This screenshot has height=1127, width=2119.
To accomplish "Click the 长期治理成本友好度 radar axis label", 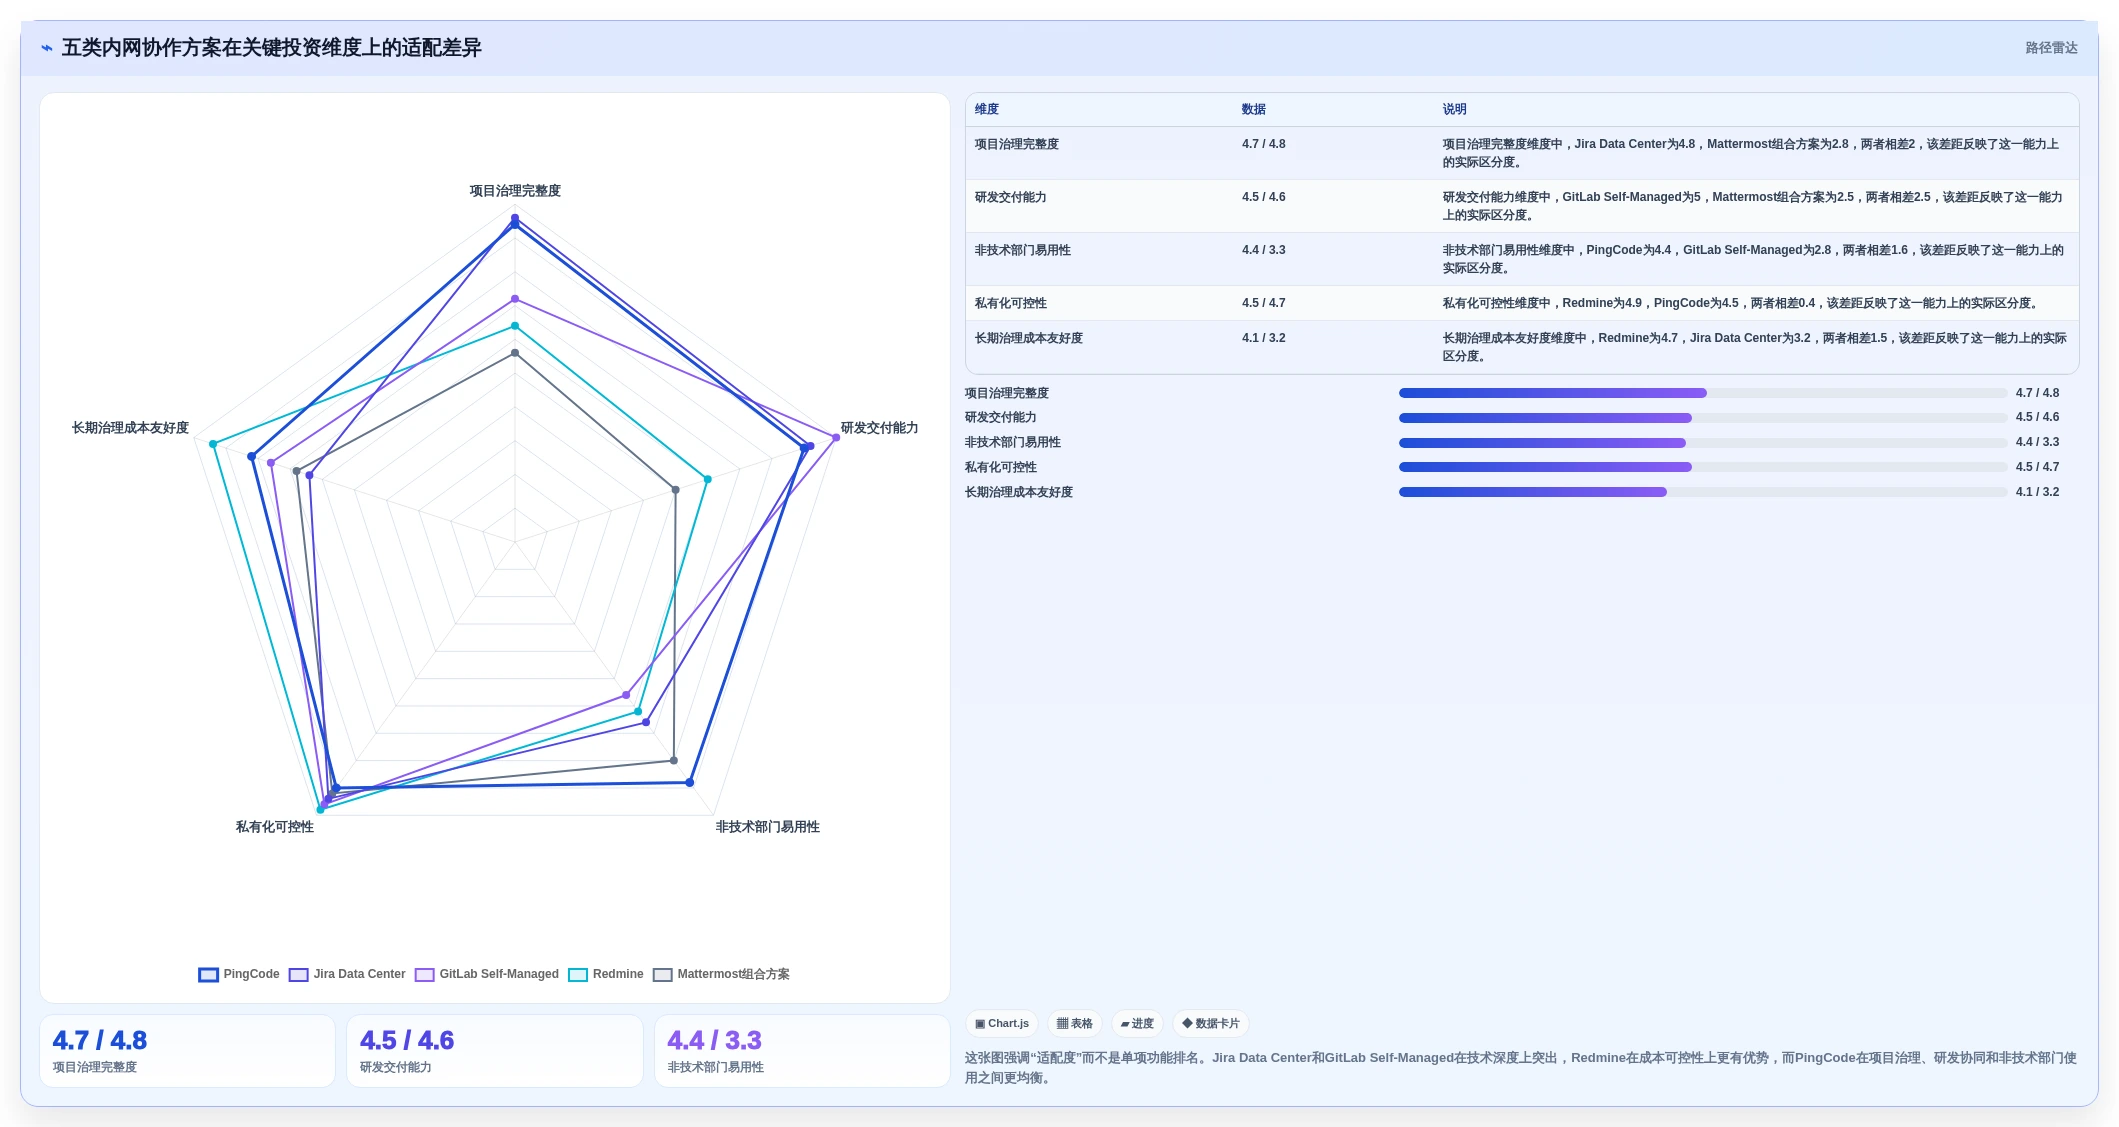I will click(x=130, y=428).
